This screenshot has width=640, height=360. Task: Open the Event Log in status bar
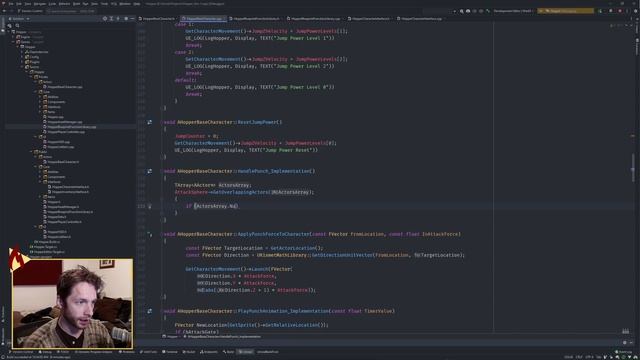click(623, 352)
